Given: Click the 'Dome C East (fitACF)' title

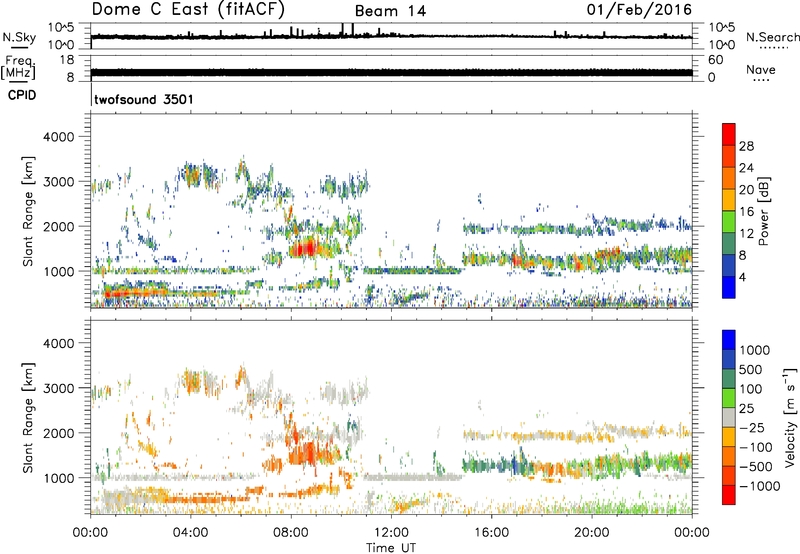Looking at the screenshot, I should click(x=188, y=9).
